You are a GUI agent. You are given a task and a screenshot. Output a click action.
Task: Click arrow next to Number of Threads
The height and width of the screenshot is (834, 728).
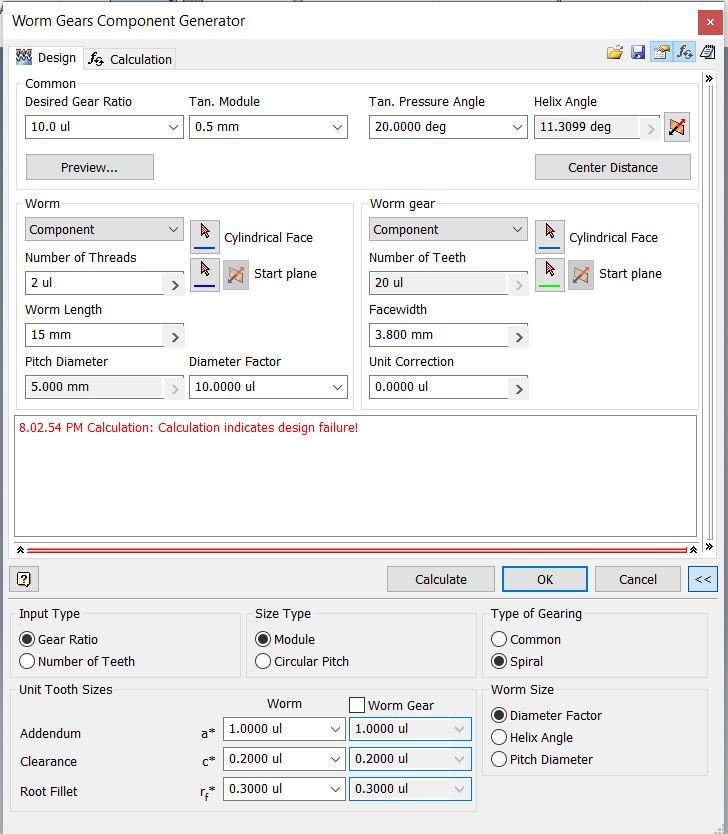[x=174, y=285]
